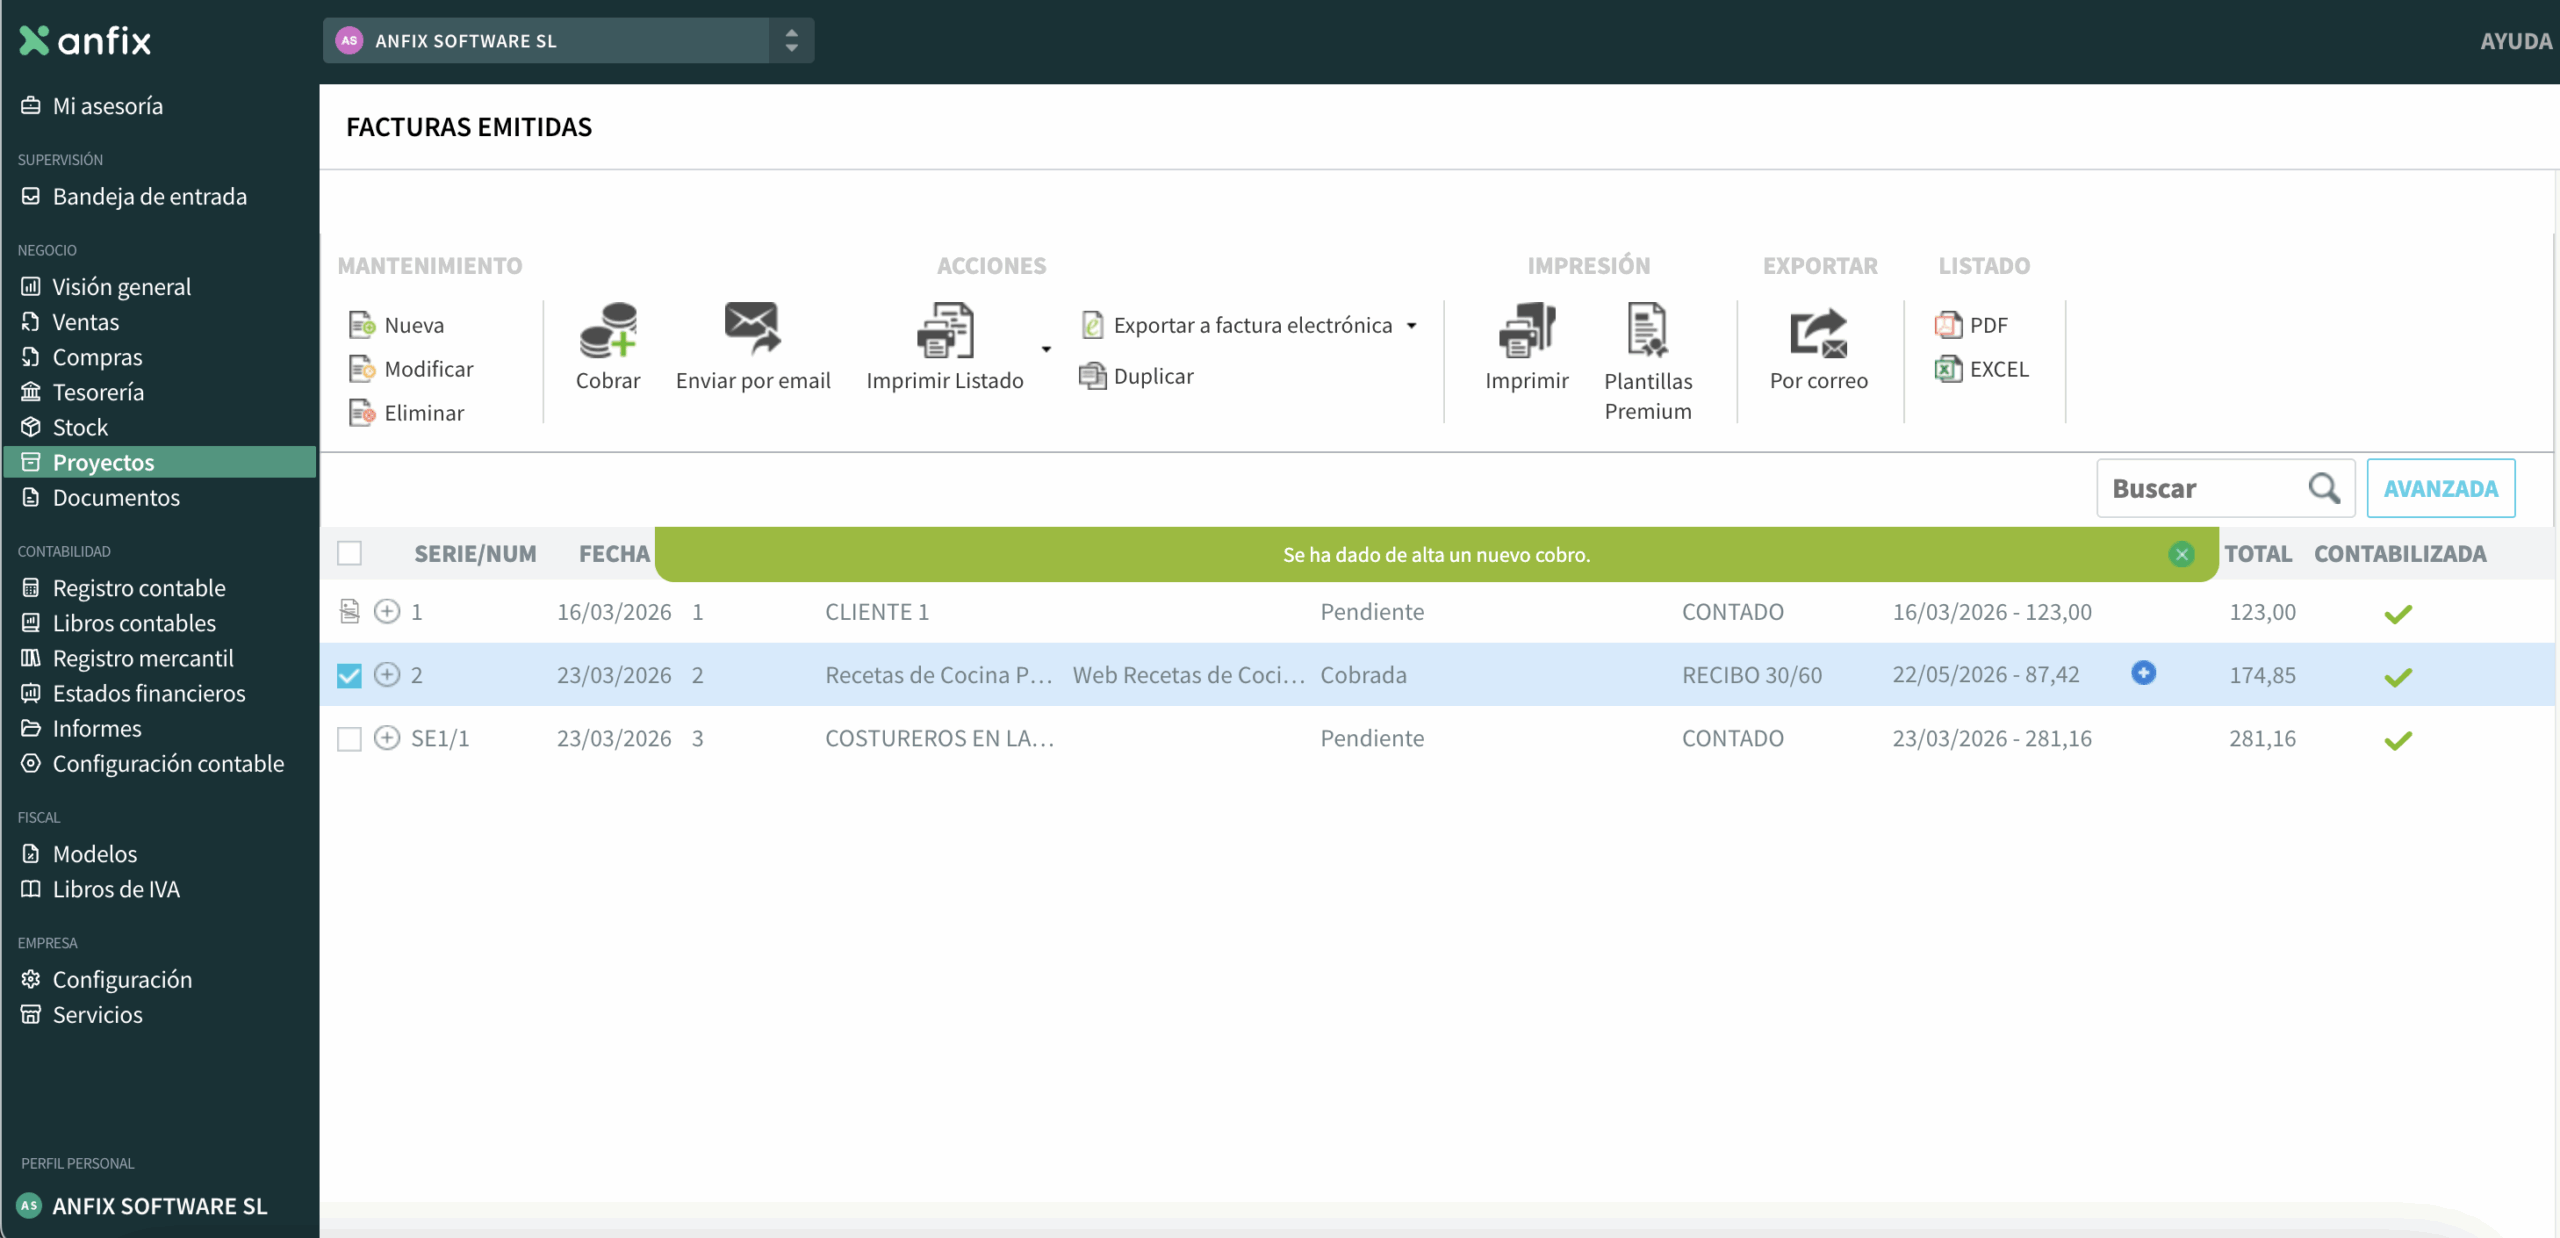The height and width of the screenshot is (1238, 2560).
Task: Go to Registro contable menu item
Action: pos(139,588)
